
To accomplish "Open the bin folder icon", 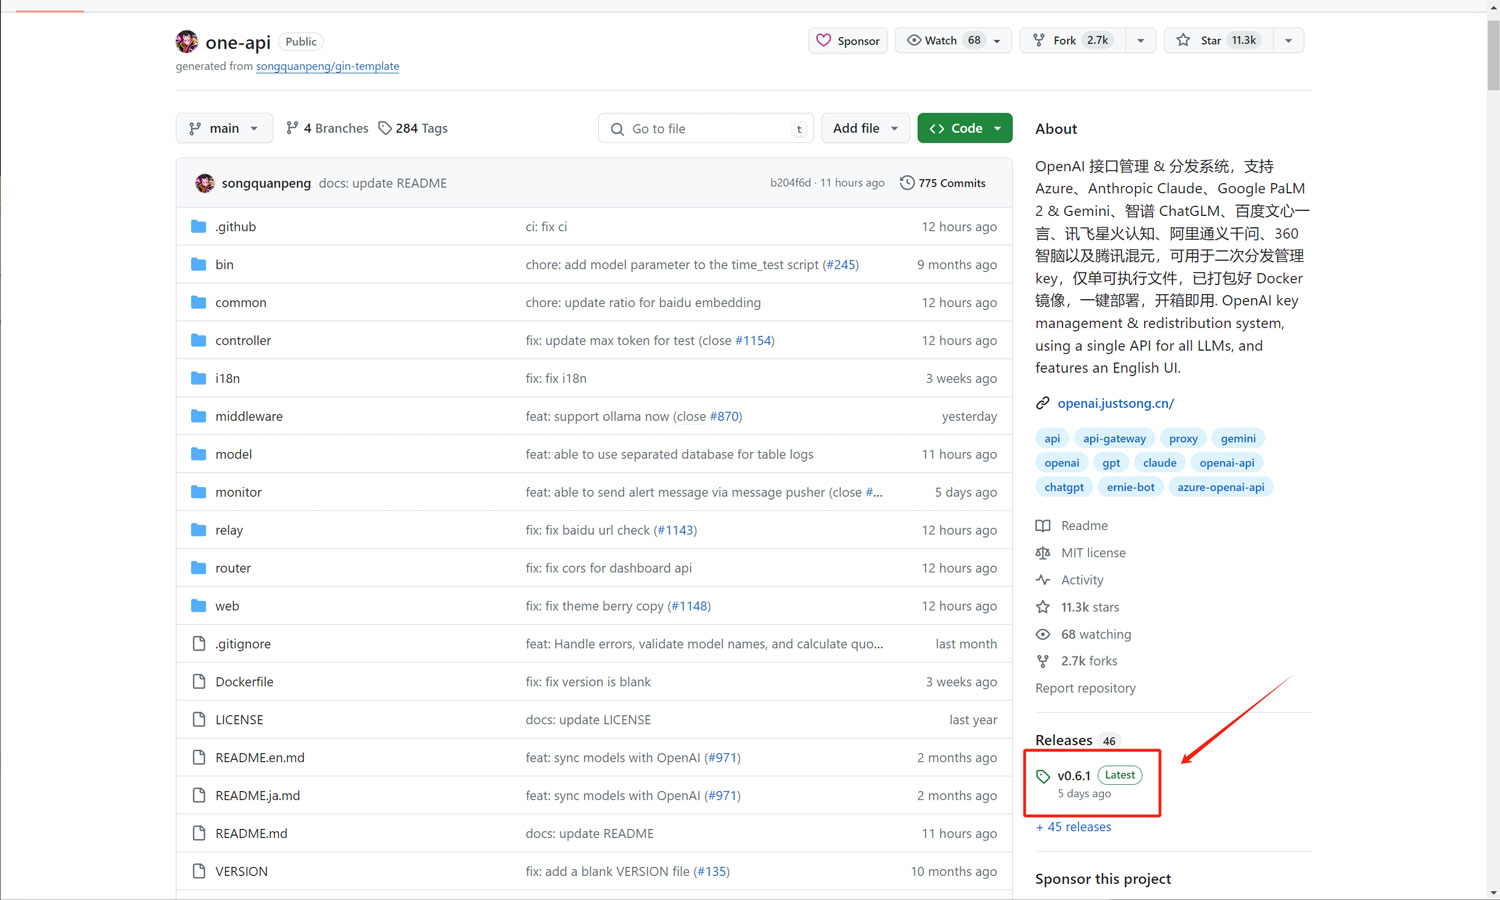I will pyautogui.click(x=198, y=264).
